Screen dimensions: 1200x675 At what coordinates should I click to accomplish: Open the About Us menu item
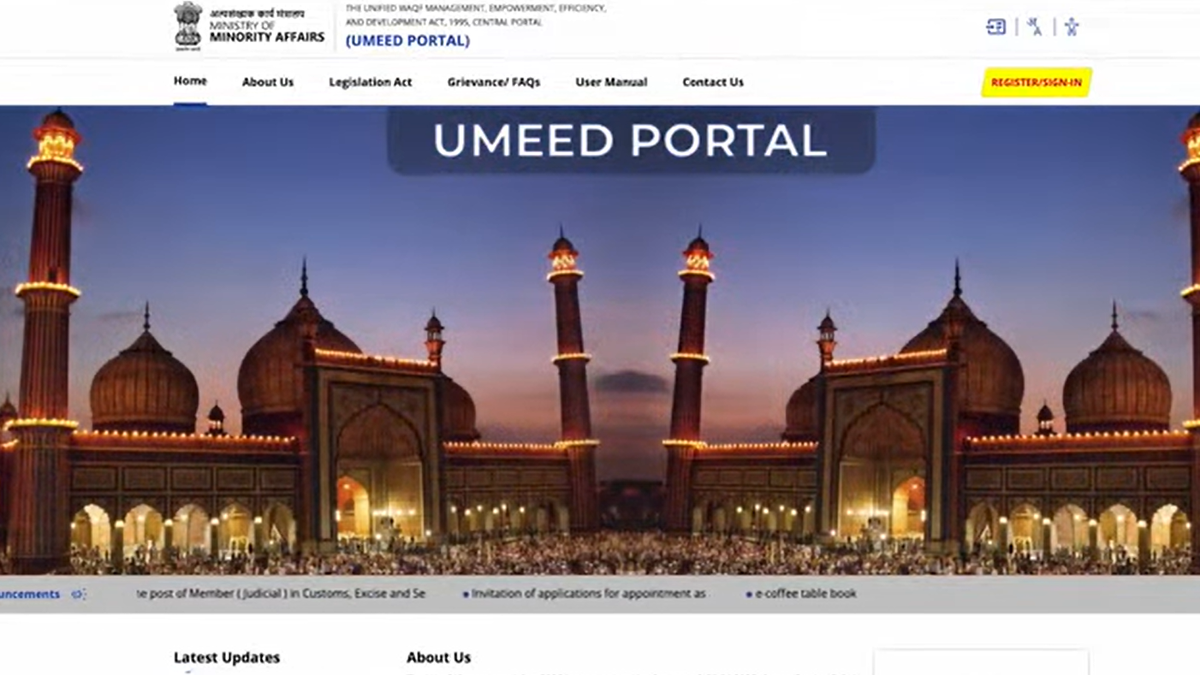268,82
